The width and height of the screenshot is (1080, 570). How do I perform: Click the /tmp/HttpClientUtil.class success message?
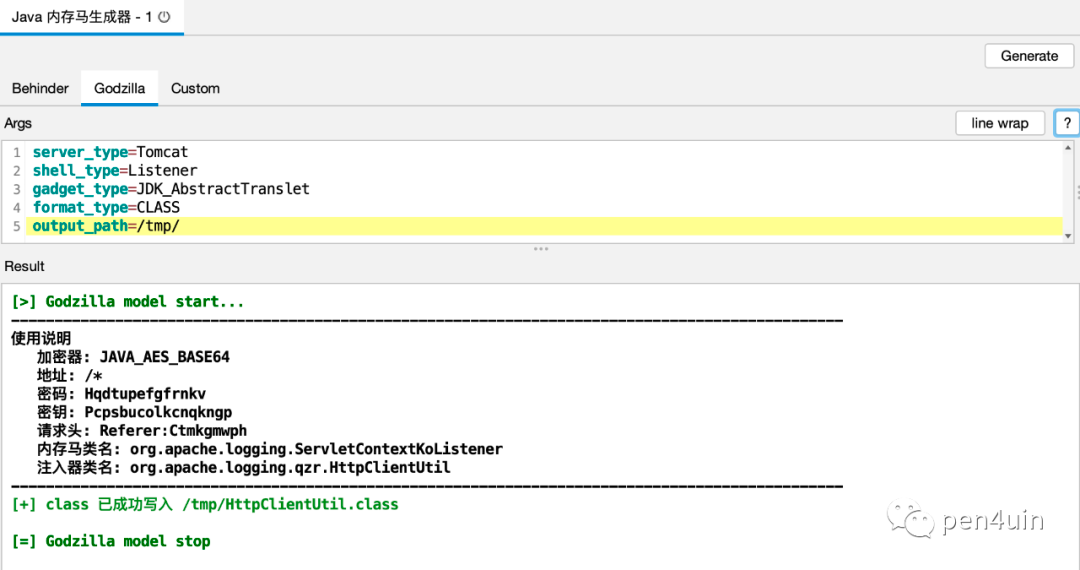205,505
